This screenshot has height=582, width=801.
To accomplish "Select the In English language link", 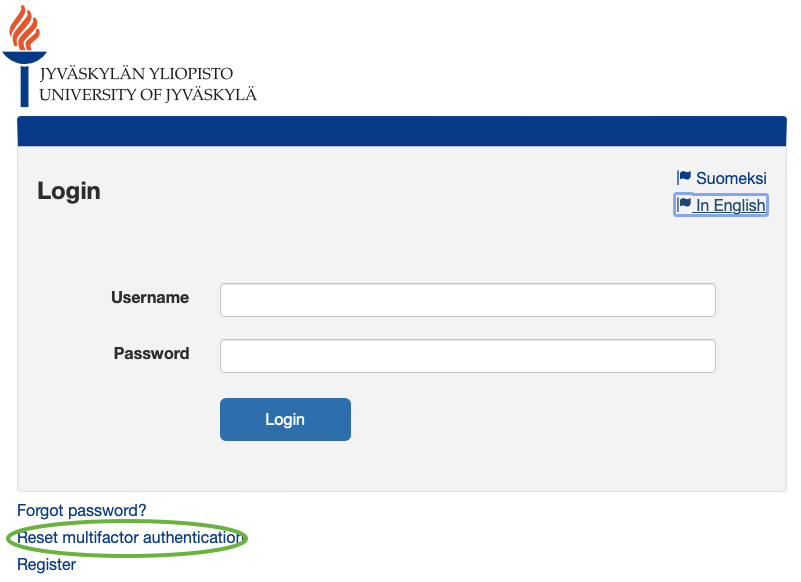I will tap(730, 206).
